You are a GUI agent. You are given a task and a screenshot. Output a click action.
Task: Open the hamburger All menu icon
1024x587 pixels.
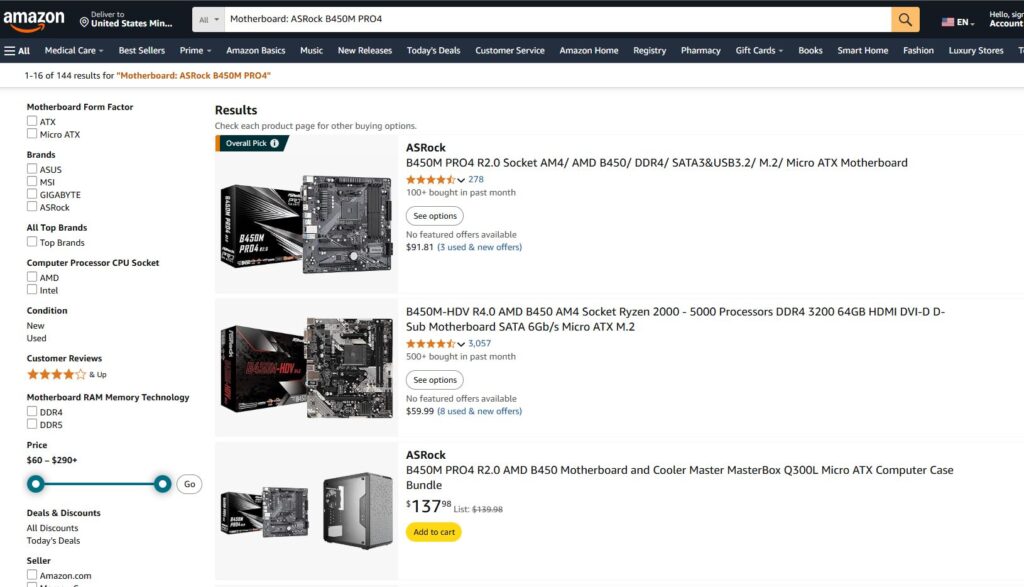[10, 51]
